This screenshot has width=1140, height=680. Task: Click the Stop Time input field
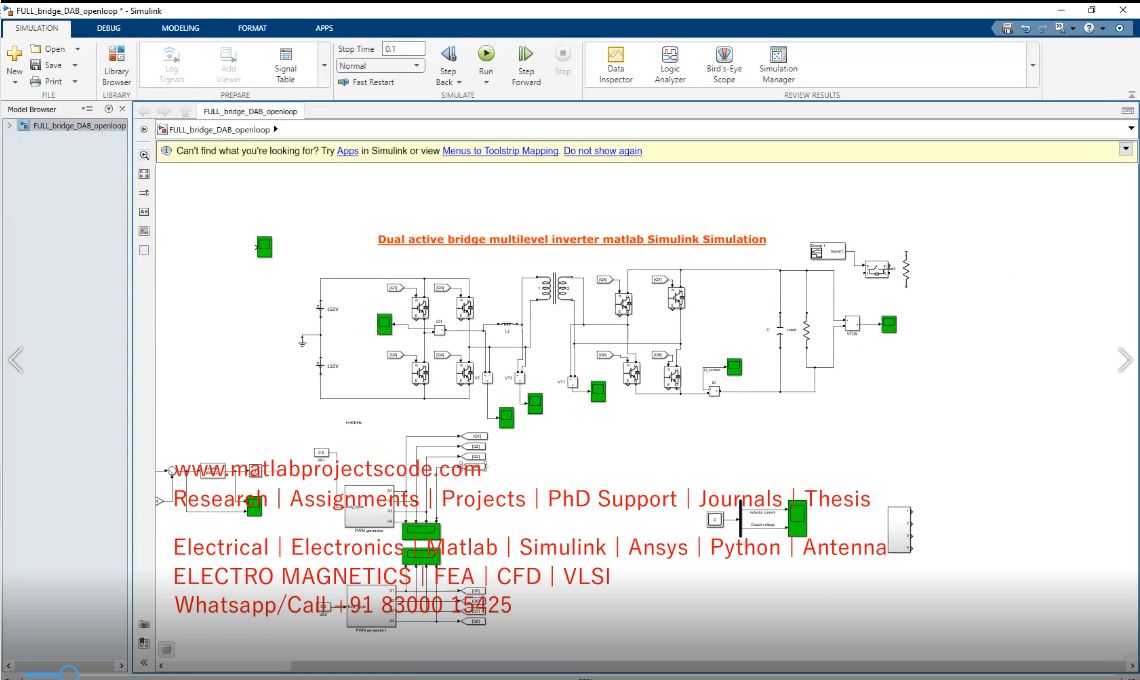404,49
